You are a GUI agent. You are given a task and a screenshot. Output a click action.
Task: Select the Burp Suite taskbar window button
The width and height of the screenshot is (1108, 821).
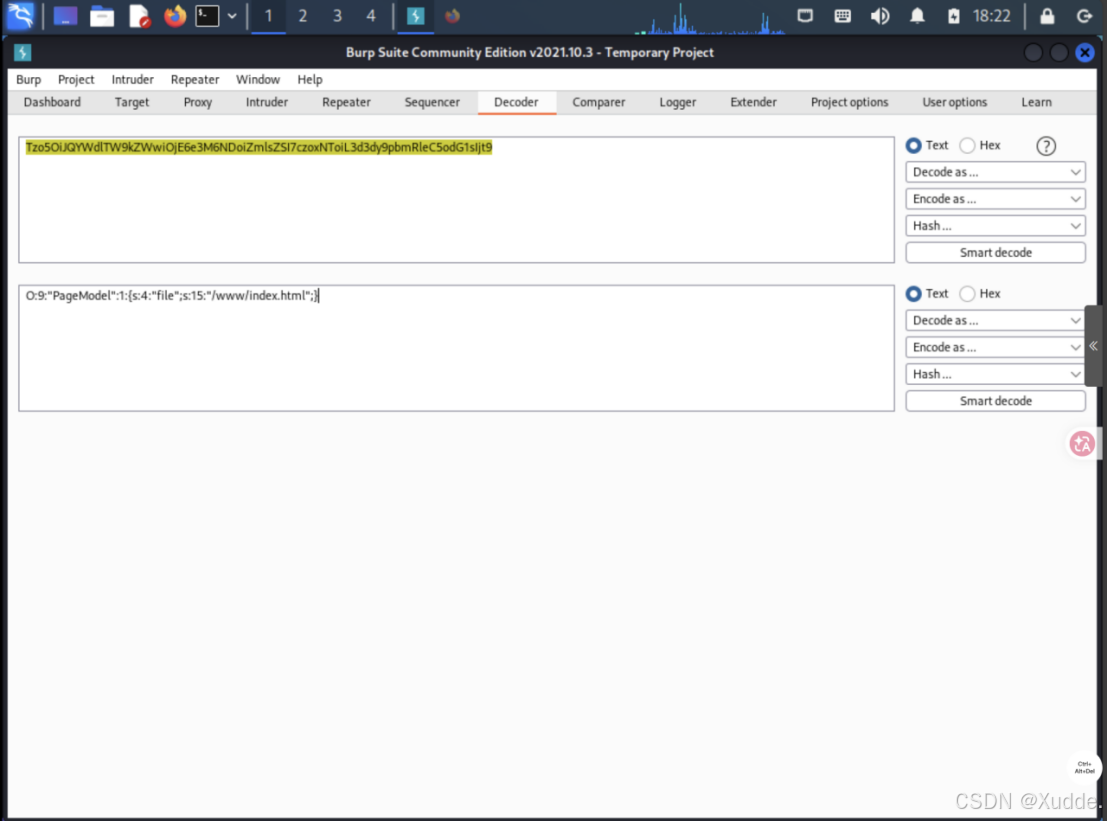pyautogui.click(x=416, y=16)
